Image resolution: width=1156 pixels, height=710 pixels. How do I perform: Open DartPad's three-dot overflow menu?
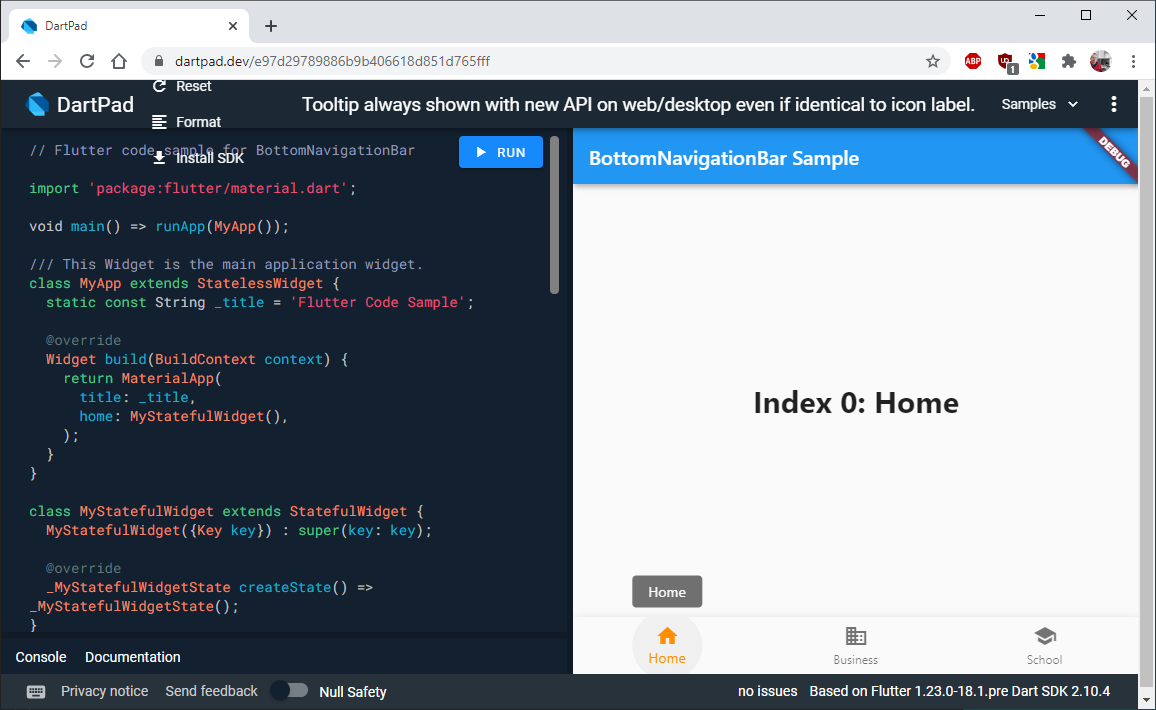click(x=1113, y=103)
